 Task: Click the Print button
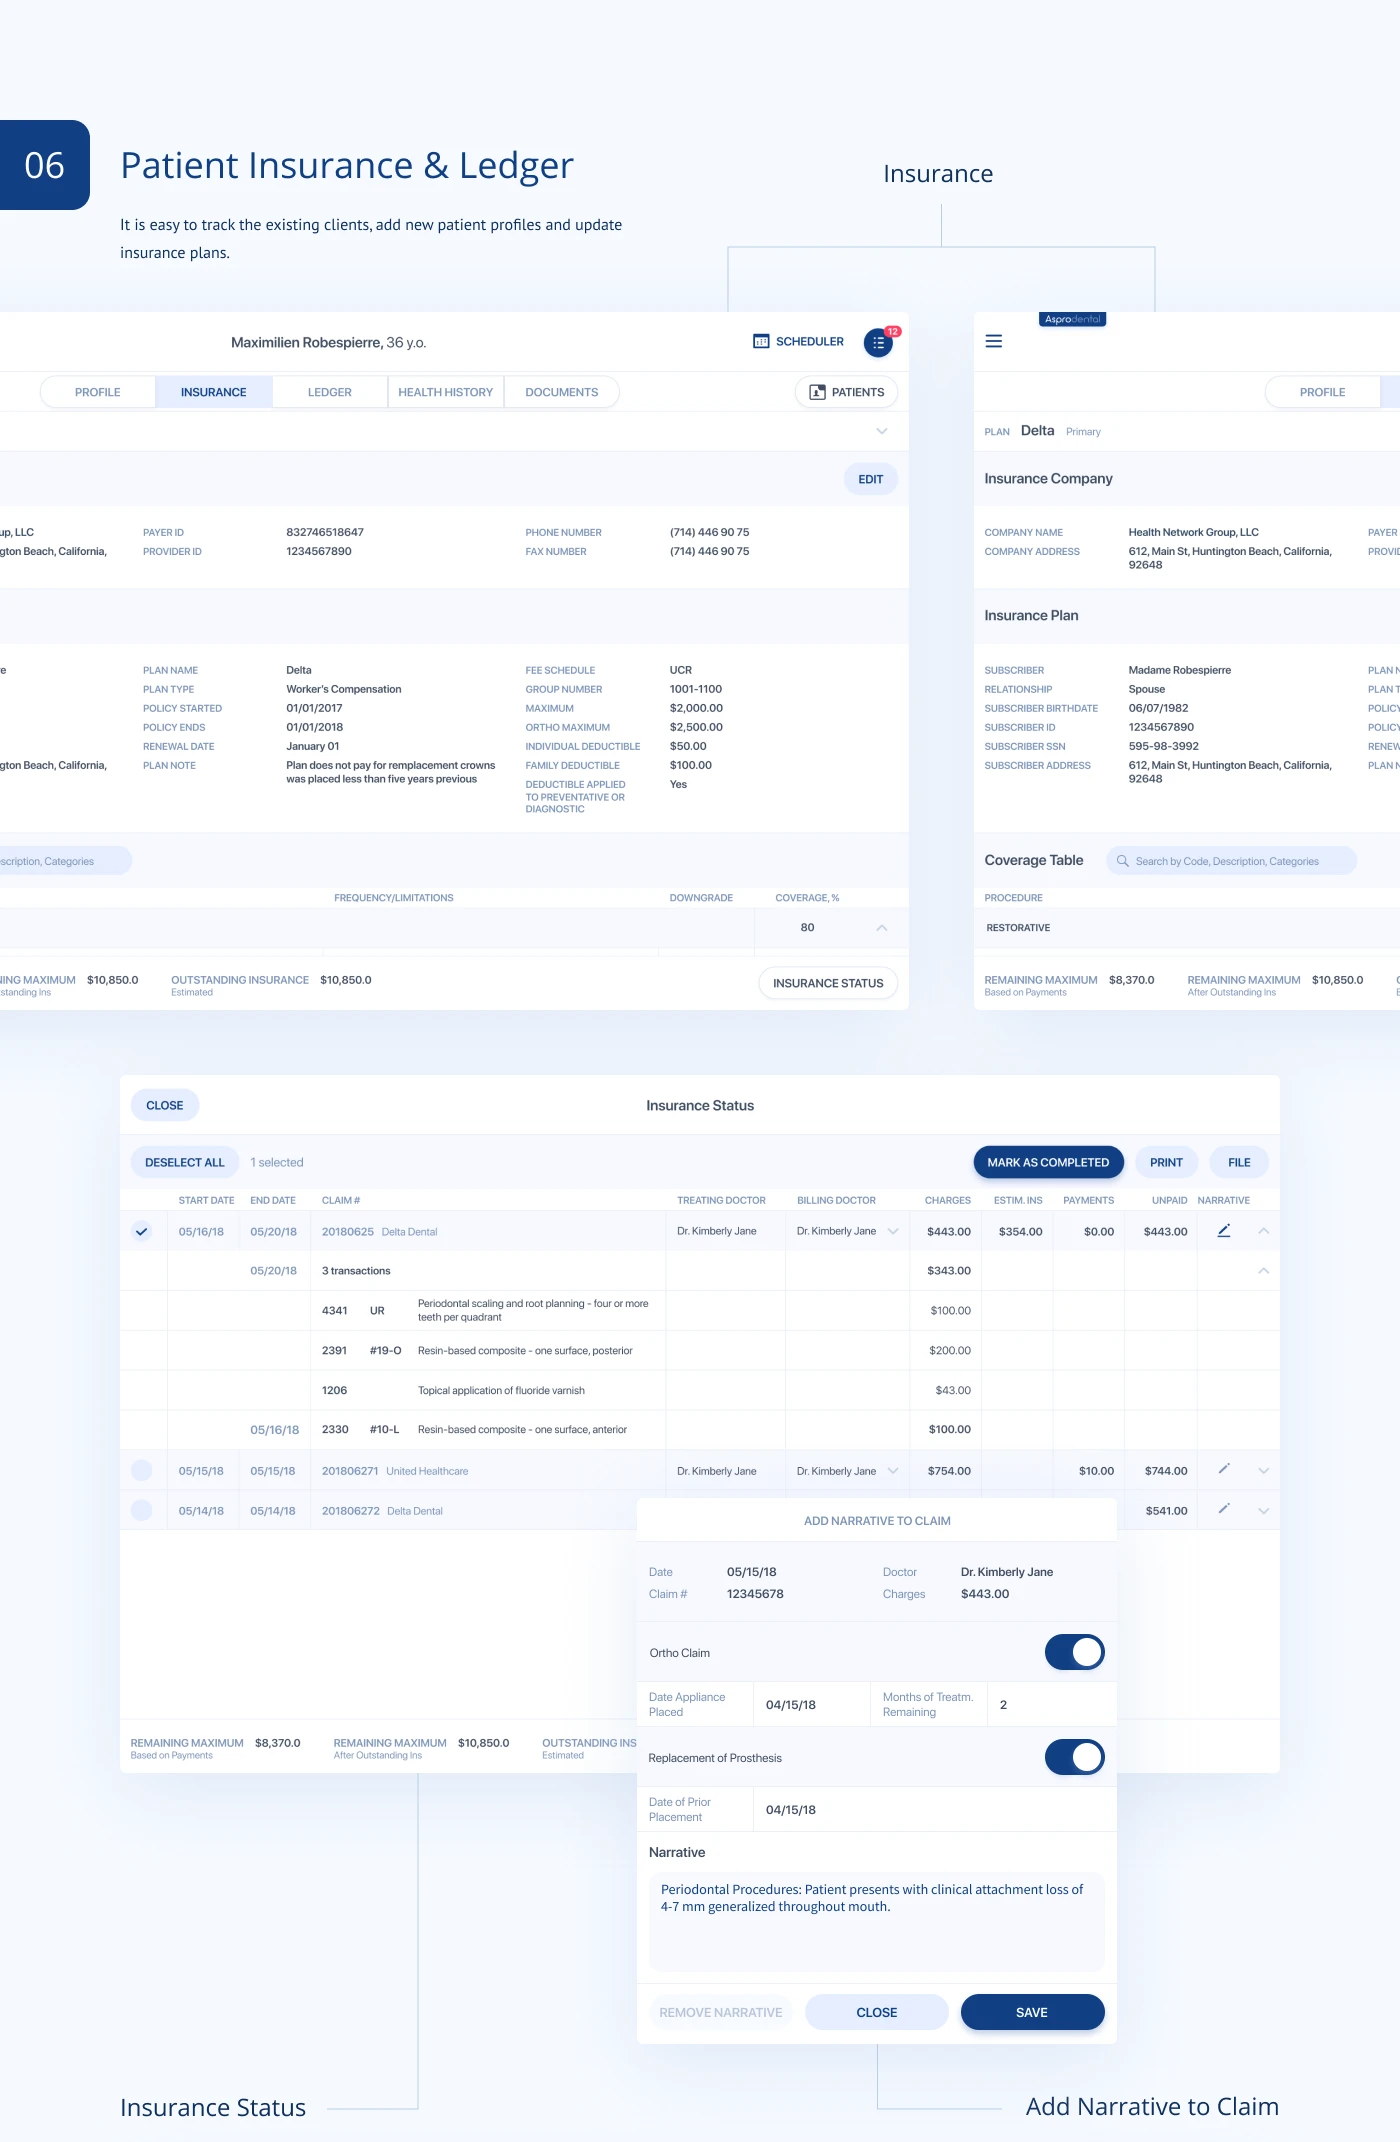[1166, 1162]
